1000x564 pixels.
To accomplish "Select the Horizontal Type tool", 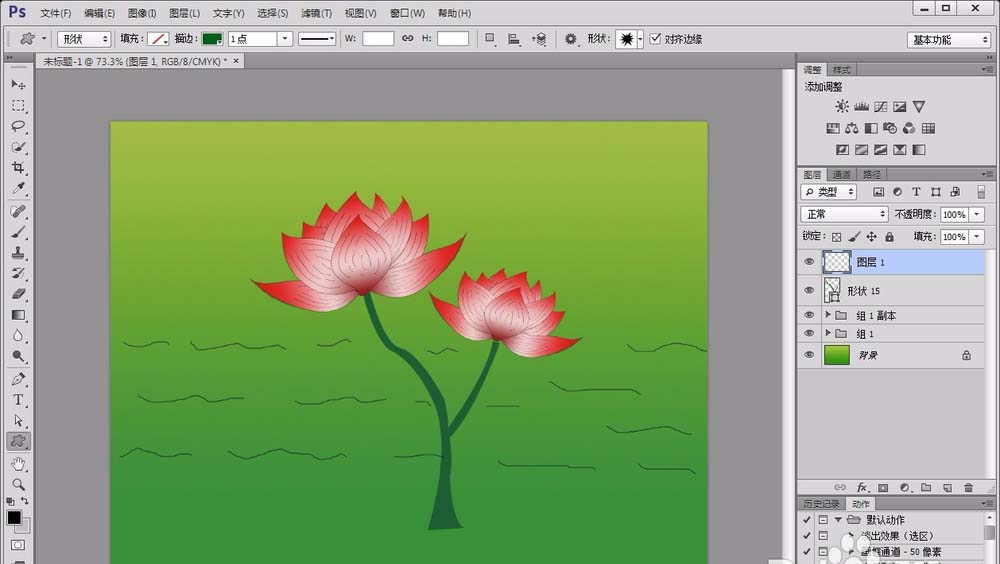I will (18, 400).
